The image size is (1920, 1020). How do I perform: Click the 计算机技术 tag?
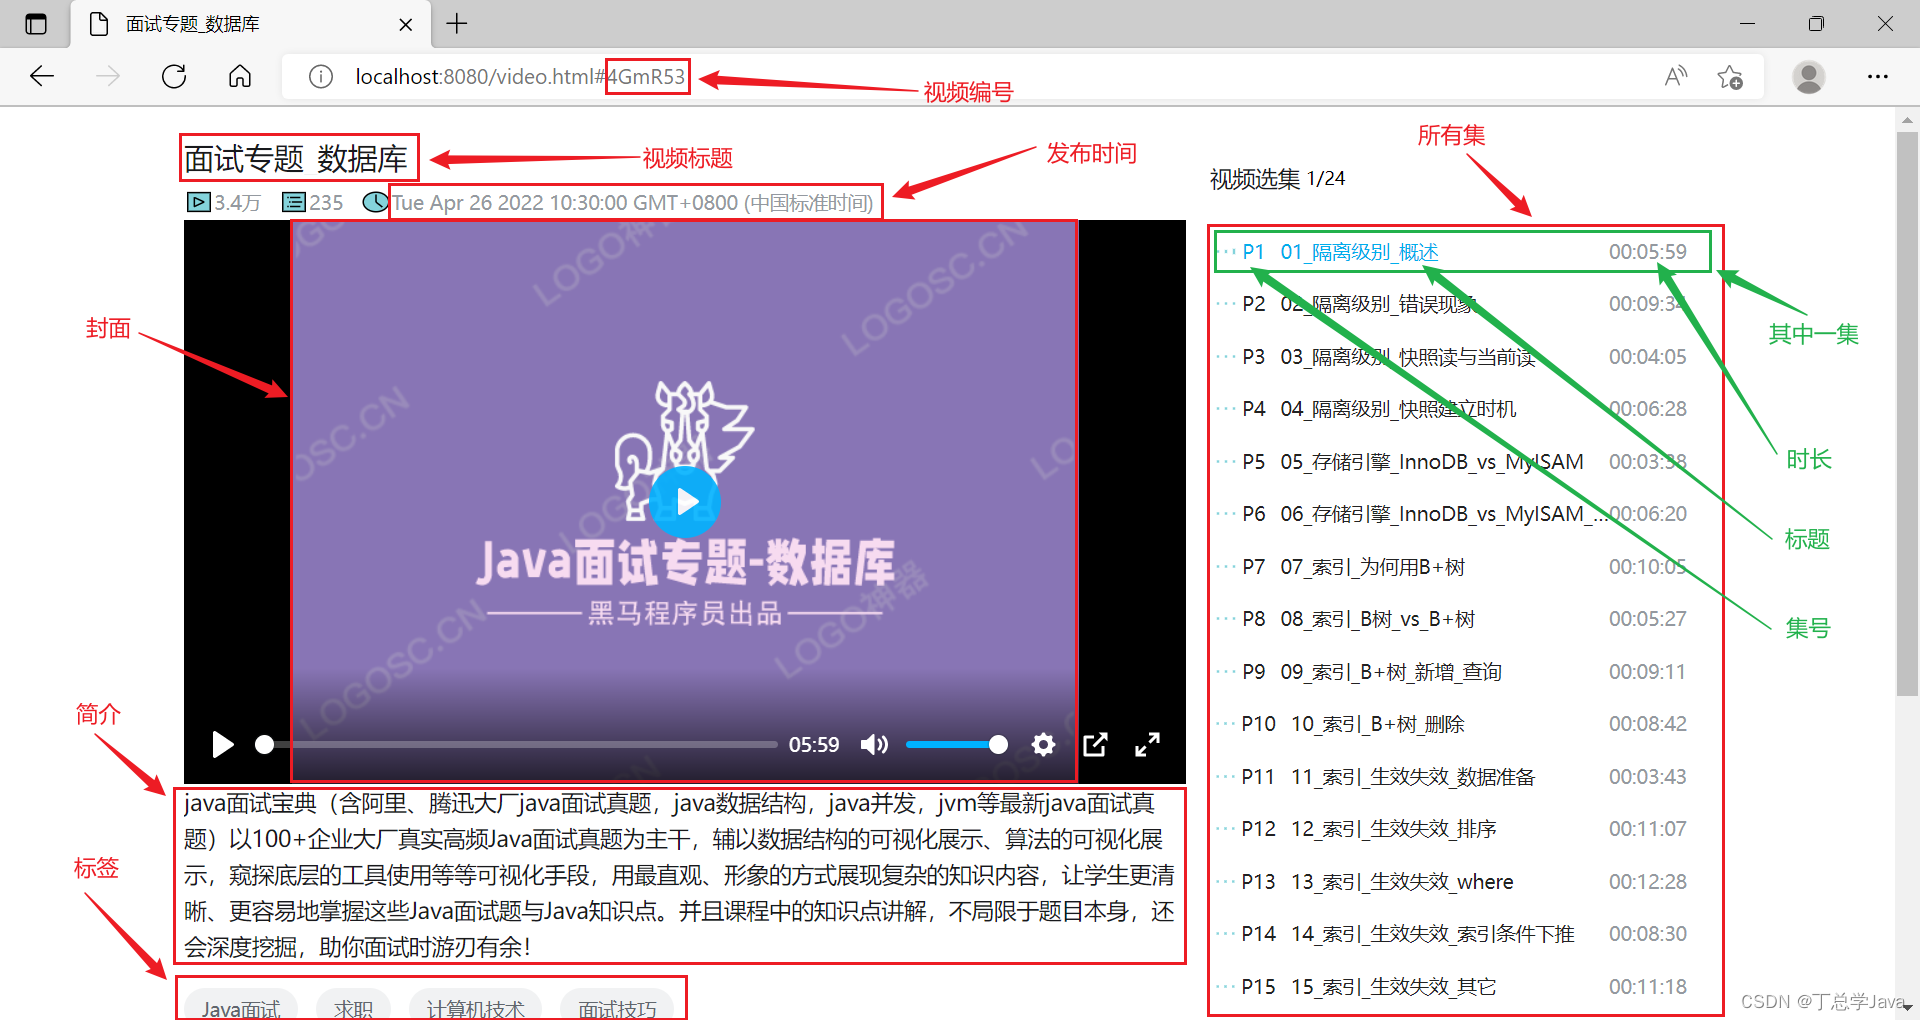(475, 1007)
